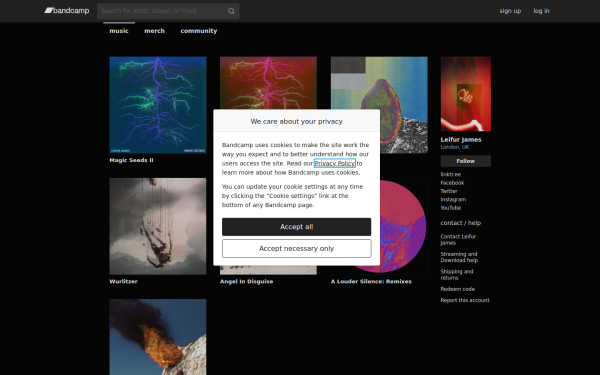Open the A Louder Silence: Remixes cover
Viewport: 600px width, 375px height.
click(x=403, y=226)
